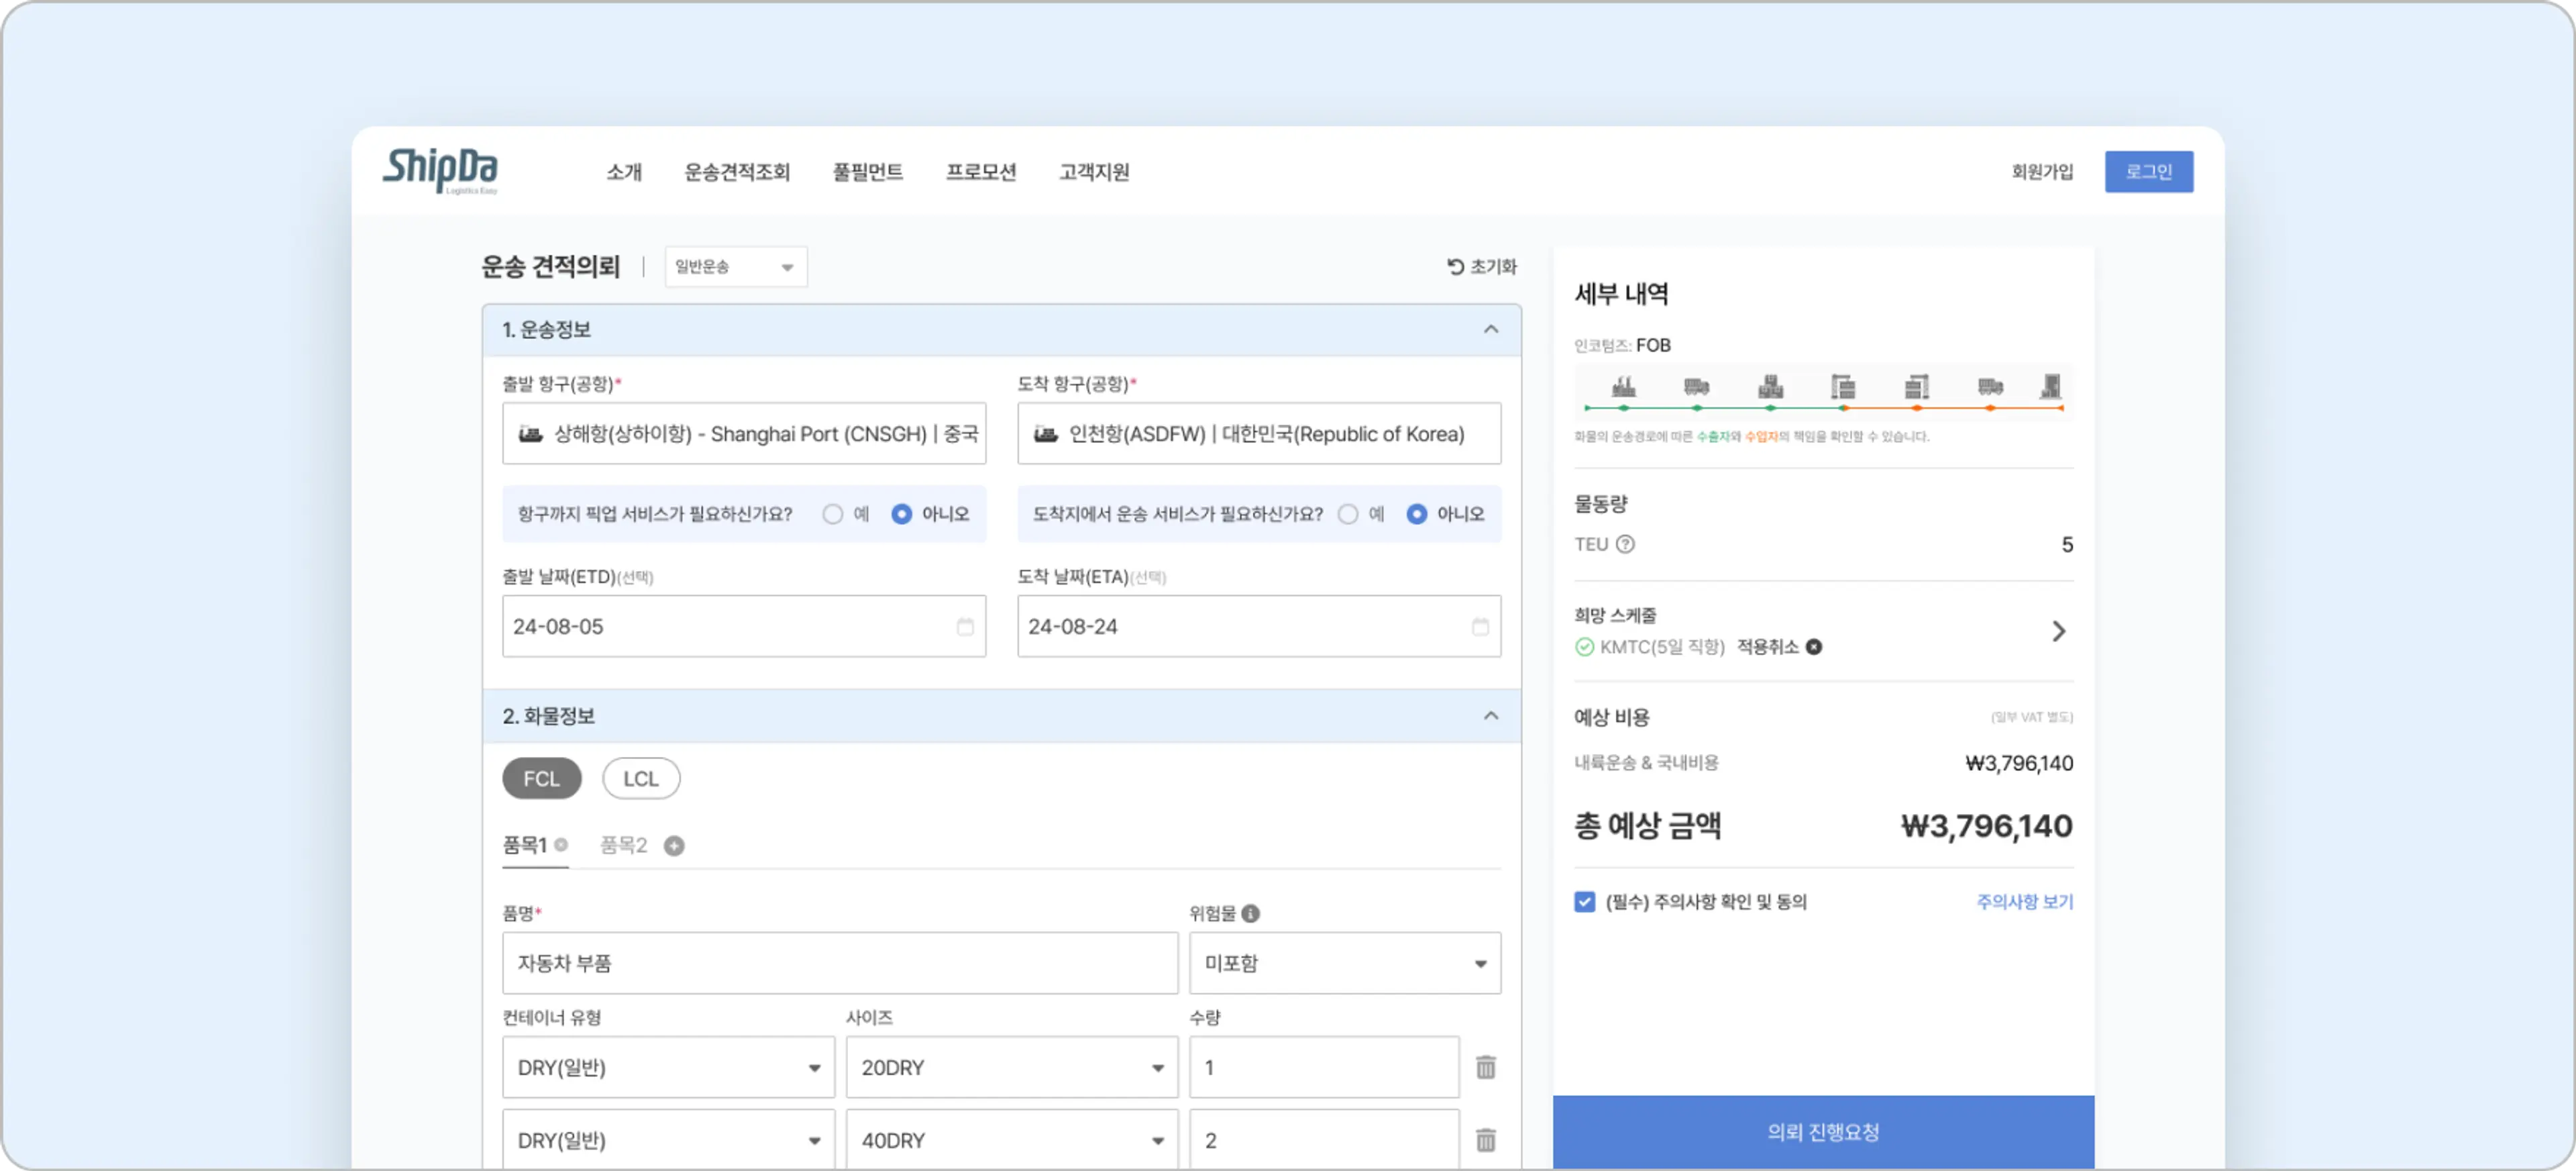Viewport: 2576px width, 1171px height.
Task: Click the 품명 field containing 자동차 부품
Action: 840,964
